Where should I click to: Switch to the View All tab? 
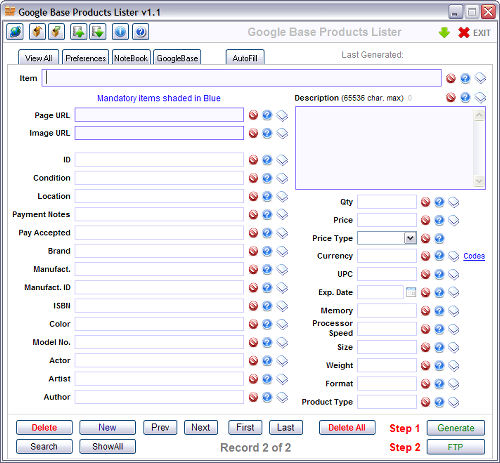pyautogui.click(x=38, y=58)
